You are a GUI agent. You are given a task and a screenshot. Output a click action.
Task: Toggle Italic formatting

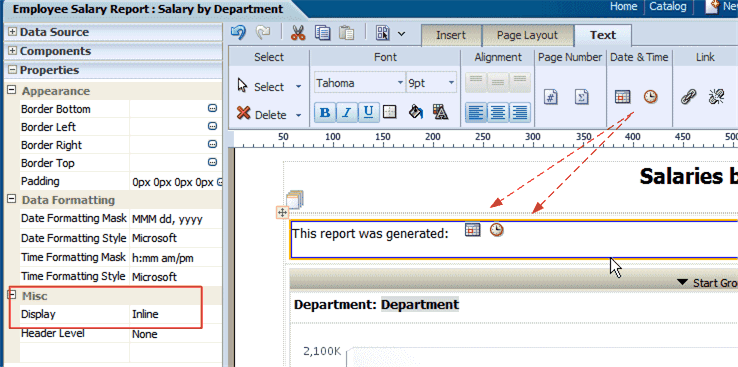347,112
